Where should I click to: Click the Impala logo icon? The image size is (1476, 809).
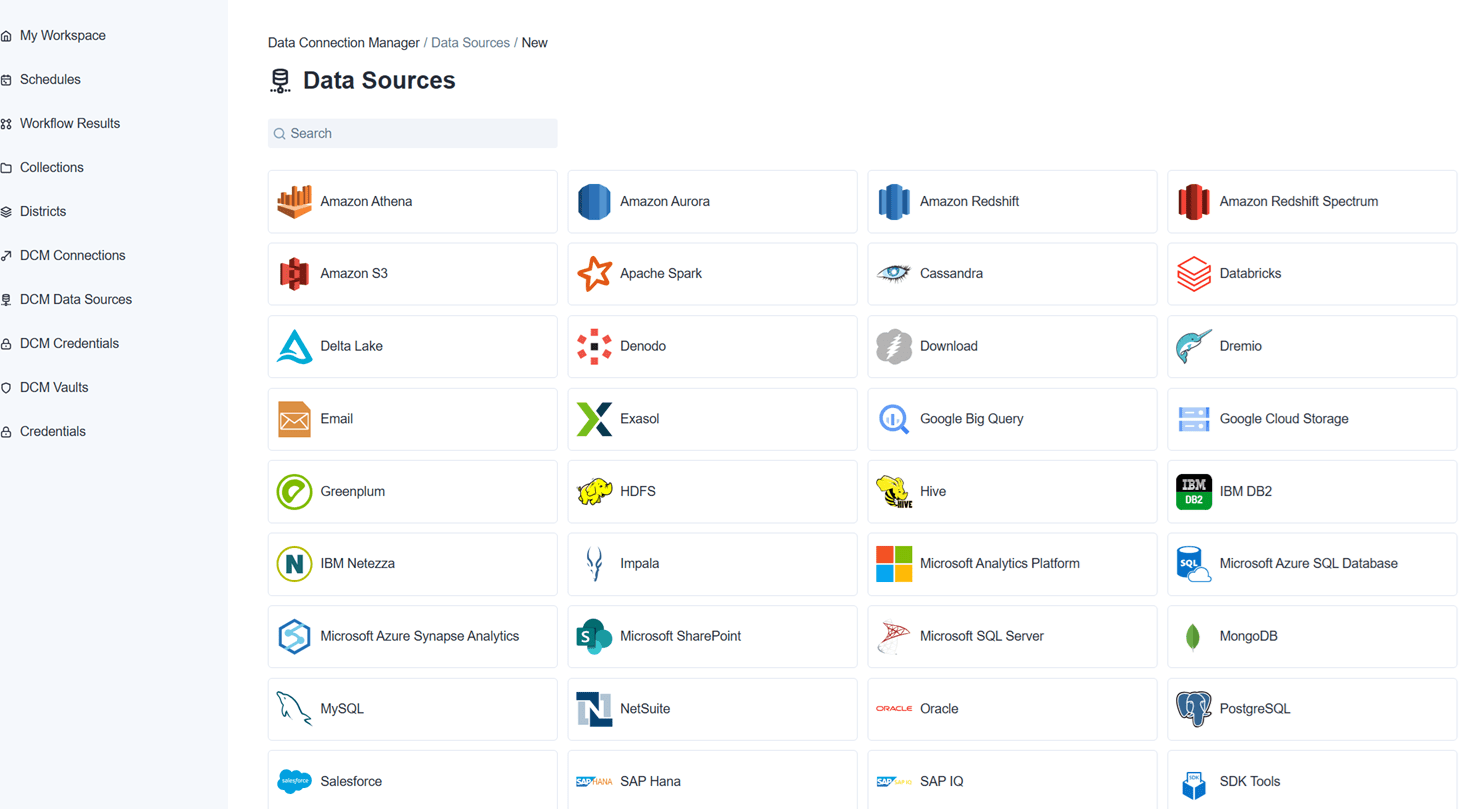pyautogui.click(x=594, y=564)
